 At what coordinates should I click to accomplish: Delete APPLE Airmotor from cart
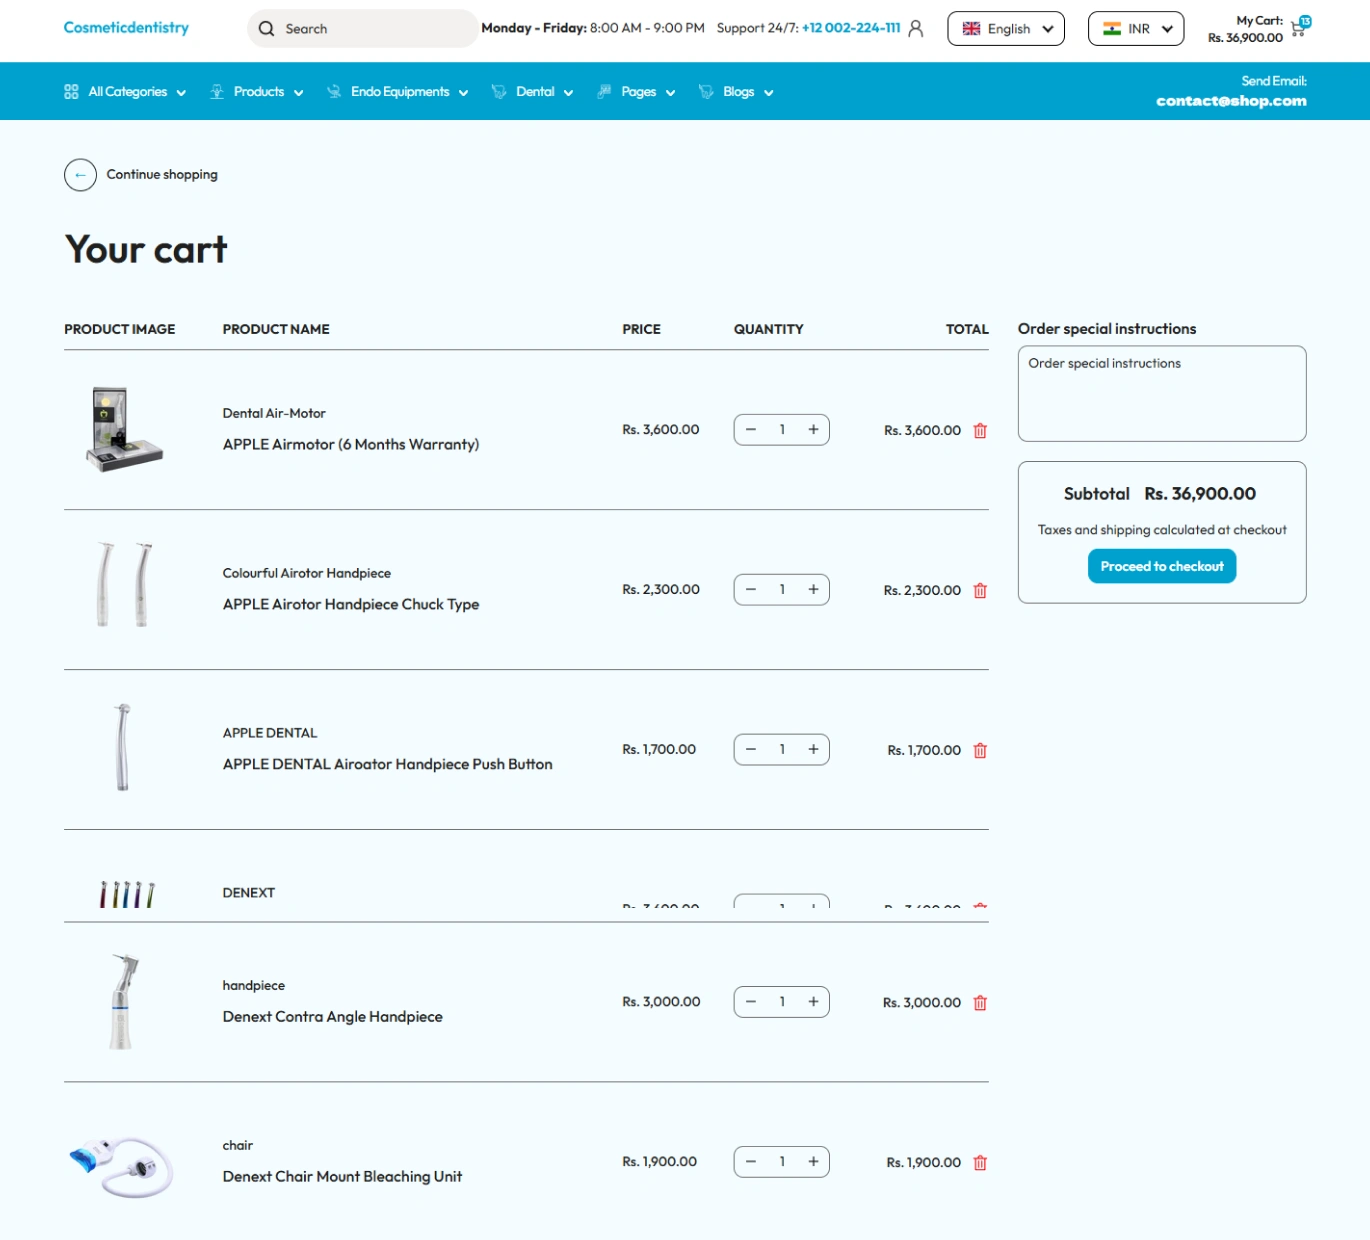point(980,430)
